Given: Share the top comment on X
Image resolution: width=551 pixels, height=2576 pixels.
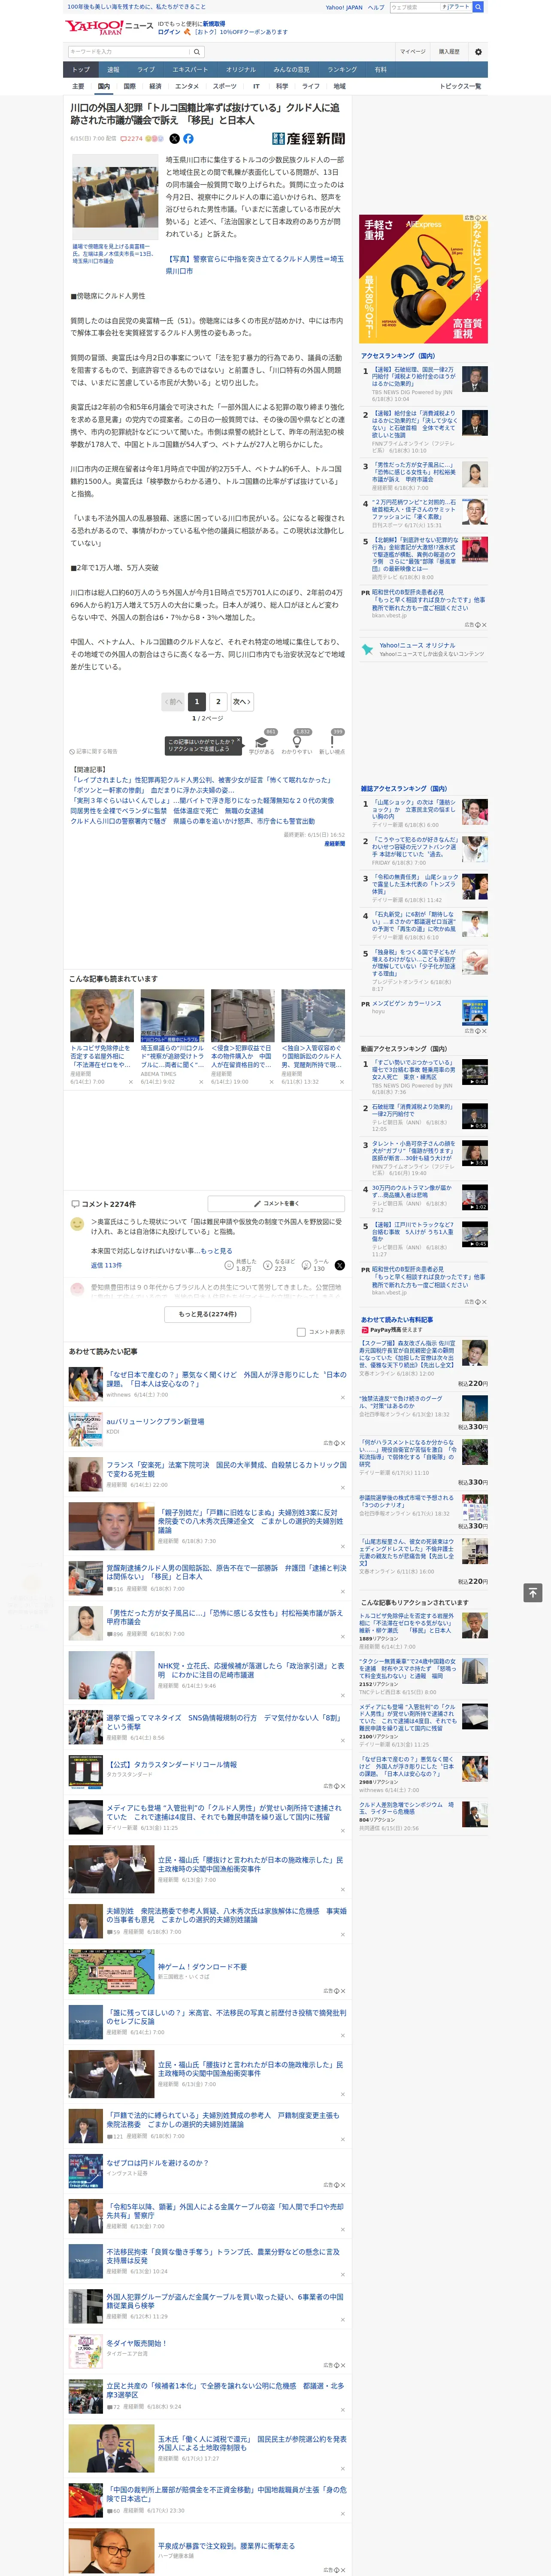Looking at the screenshot, I should pyautogui.click(x=340, y=1265).
